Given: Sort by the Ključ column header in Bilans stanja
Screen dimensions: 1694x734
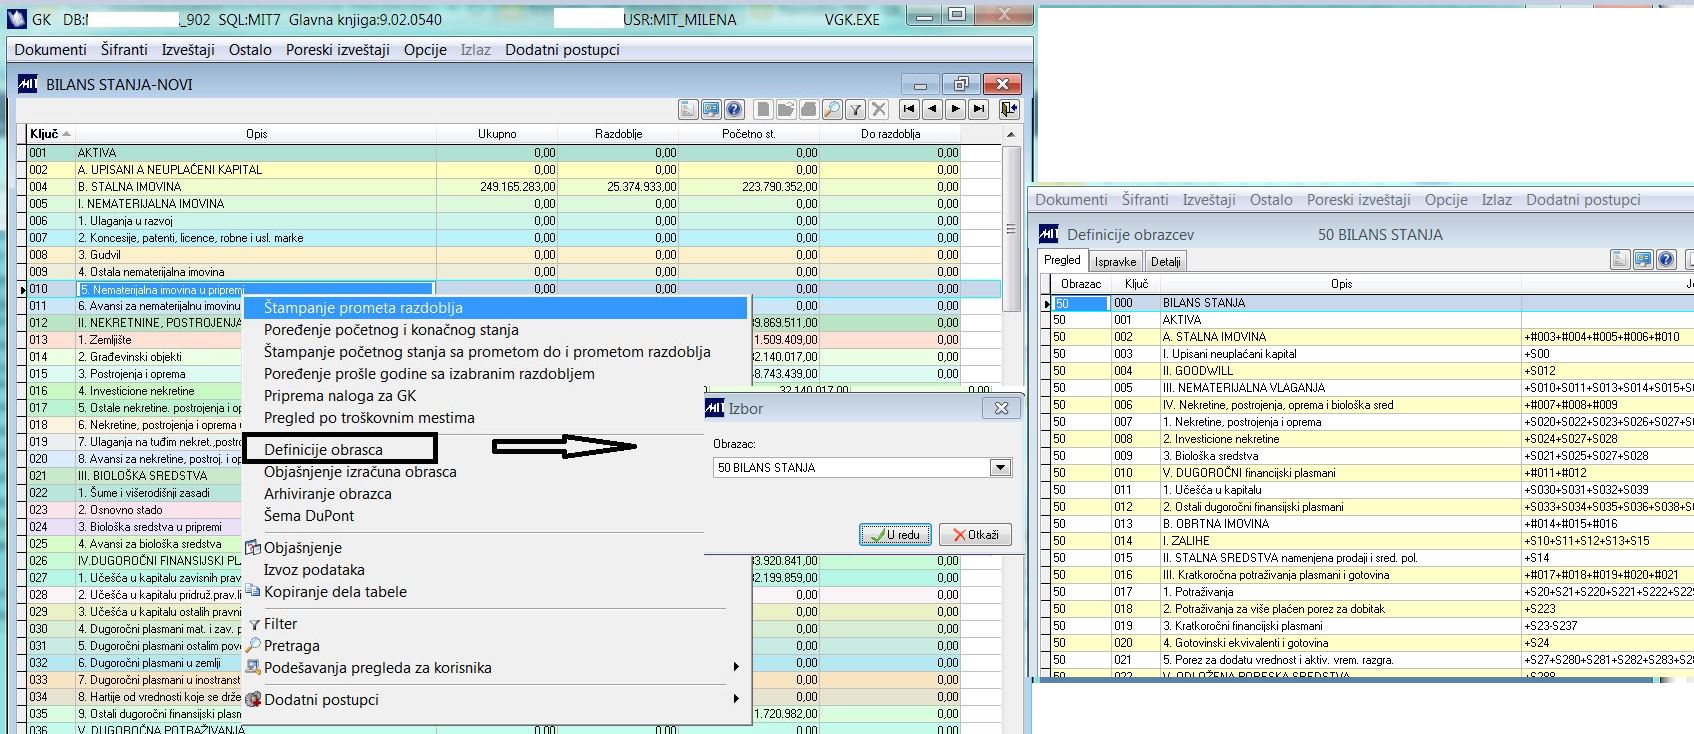Looking at the screenshot, I should click(50, 133).
